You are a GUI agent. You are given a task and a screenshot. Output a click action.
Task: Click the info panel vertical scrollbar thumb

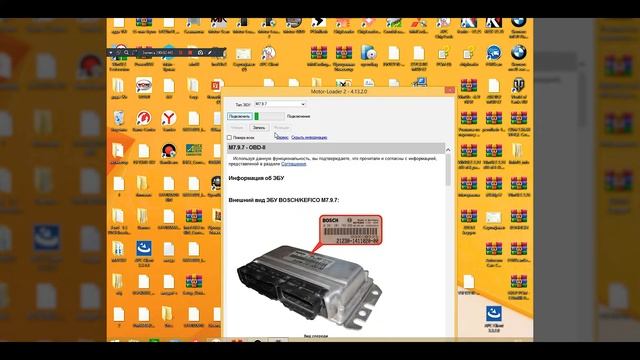point(448,169)
